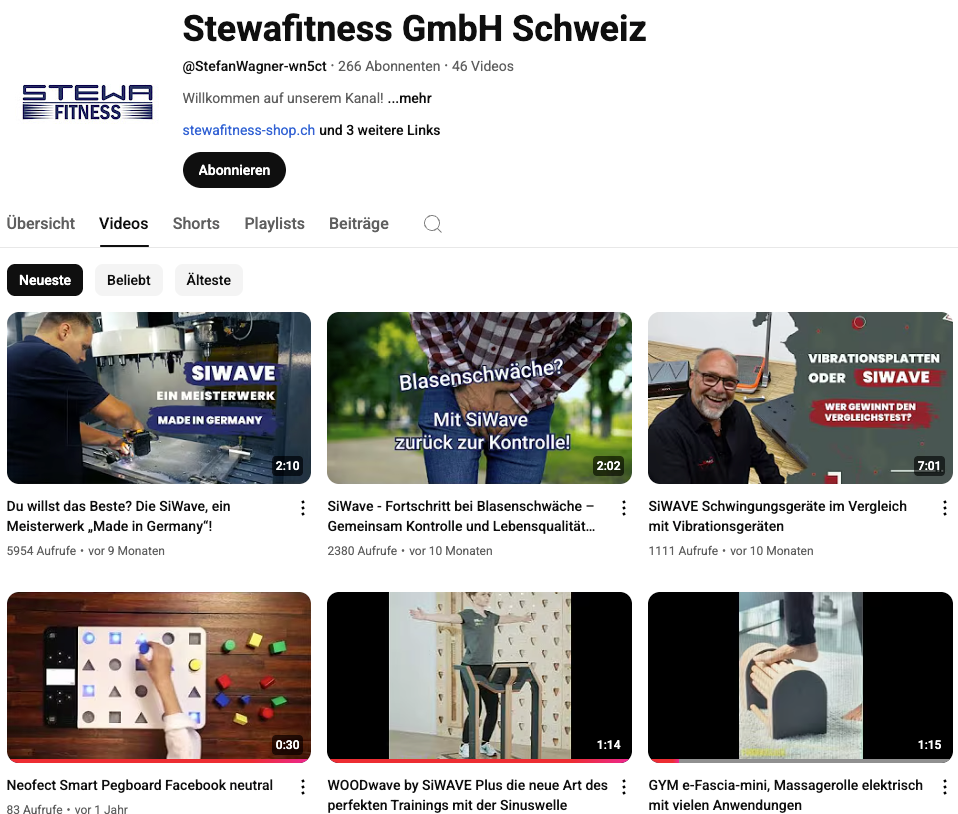Click the GYM e-Fascia-mini watch progress bar
This screenshot has height=814, width=958.
[x=800, y=761]
